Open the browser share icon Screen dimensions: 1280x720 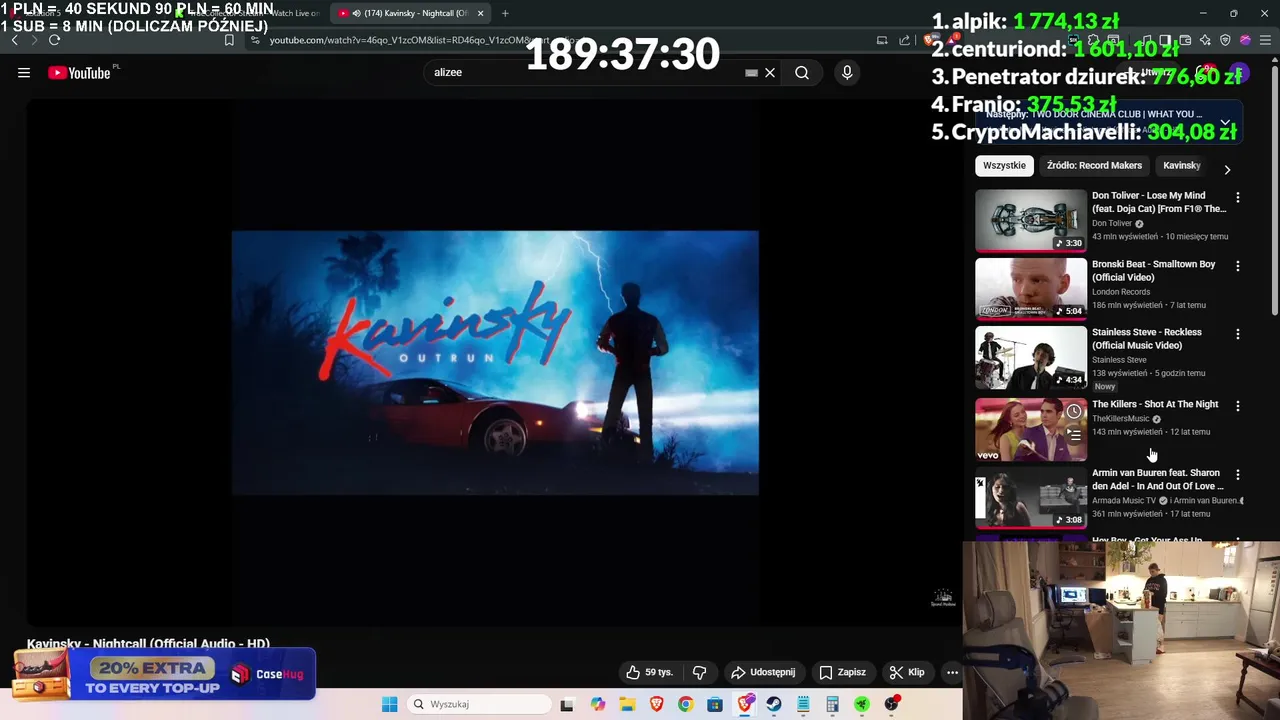pos(905,40)
